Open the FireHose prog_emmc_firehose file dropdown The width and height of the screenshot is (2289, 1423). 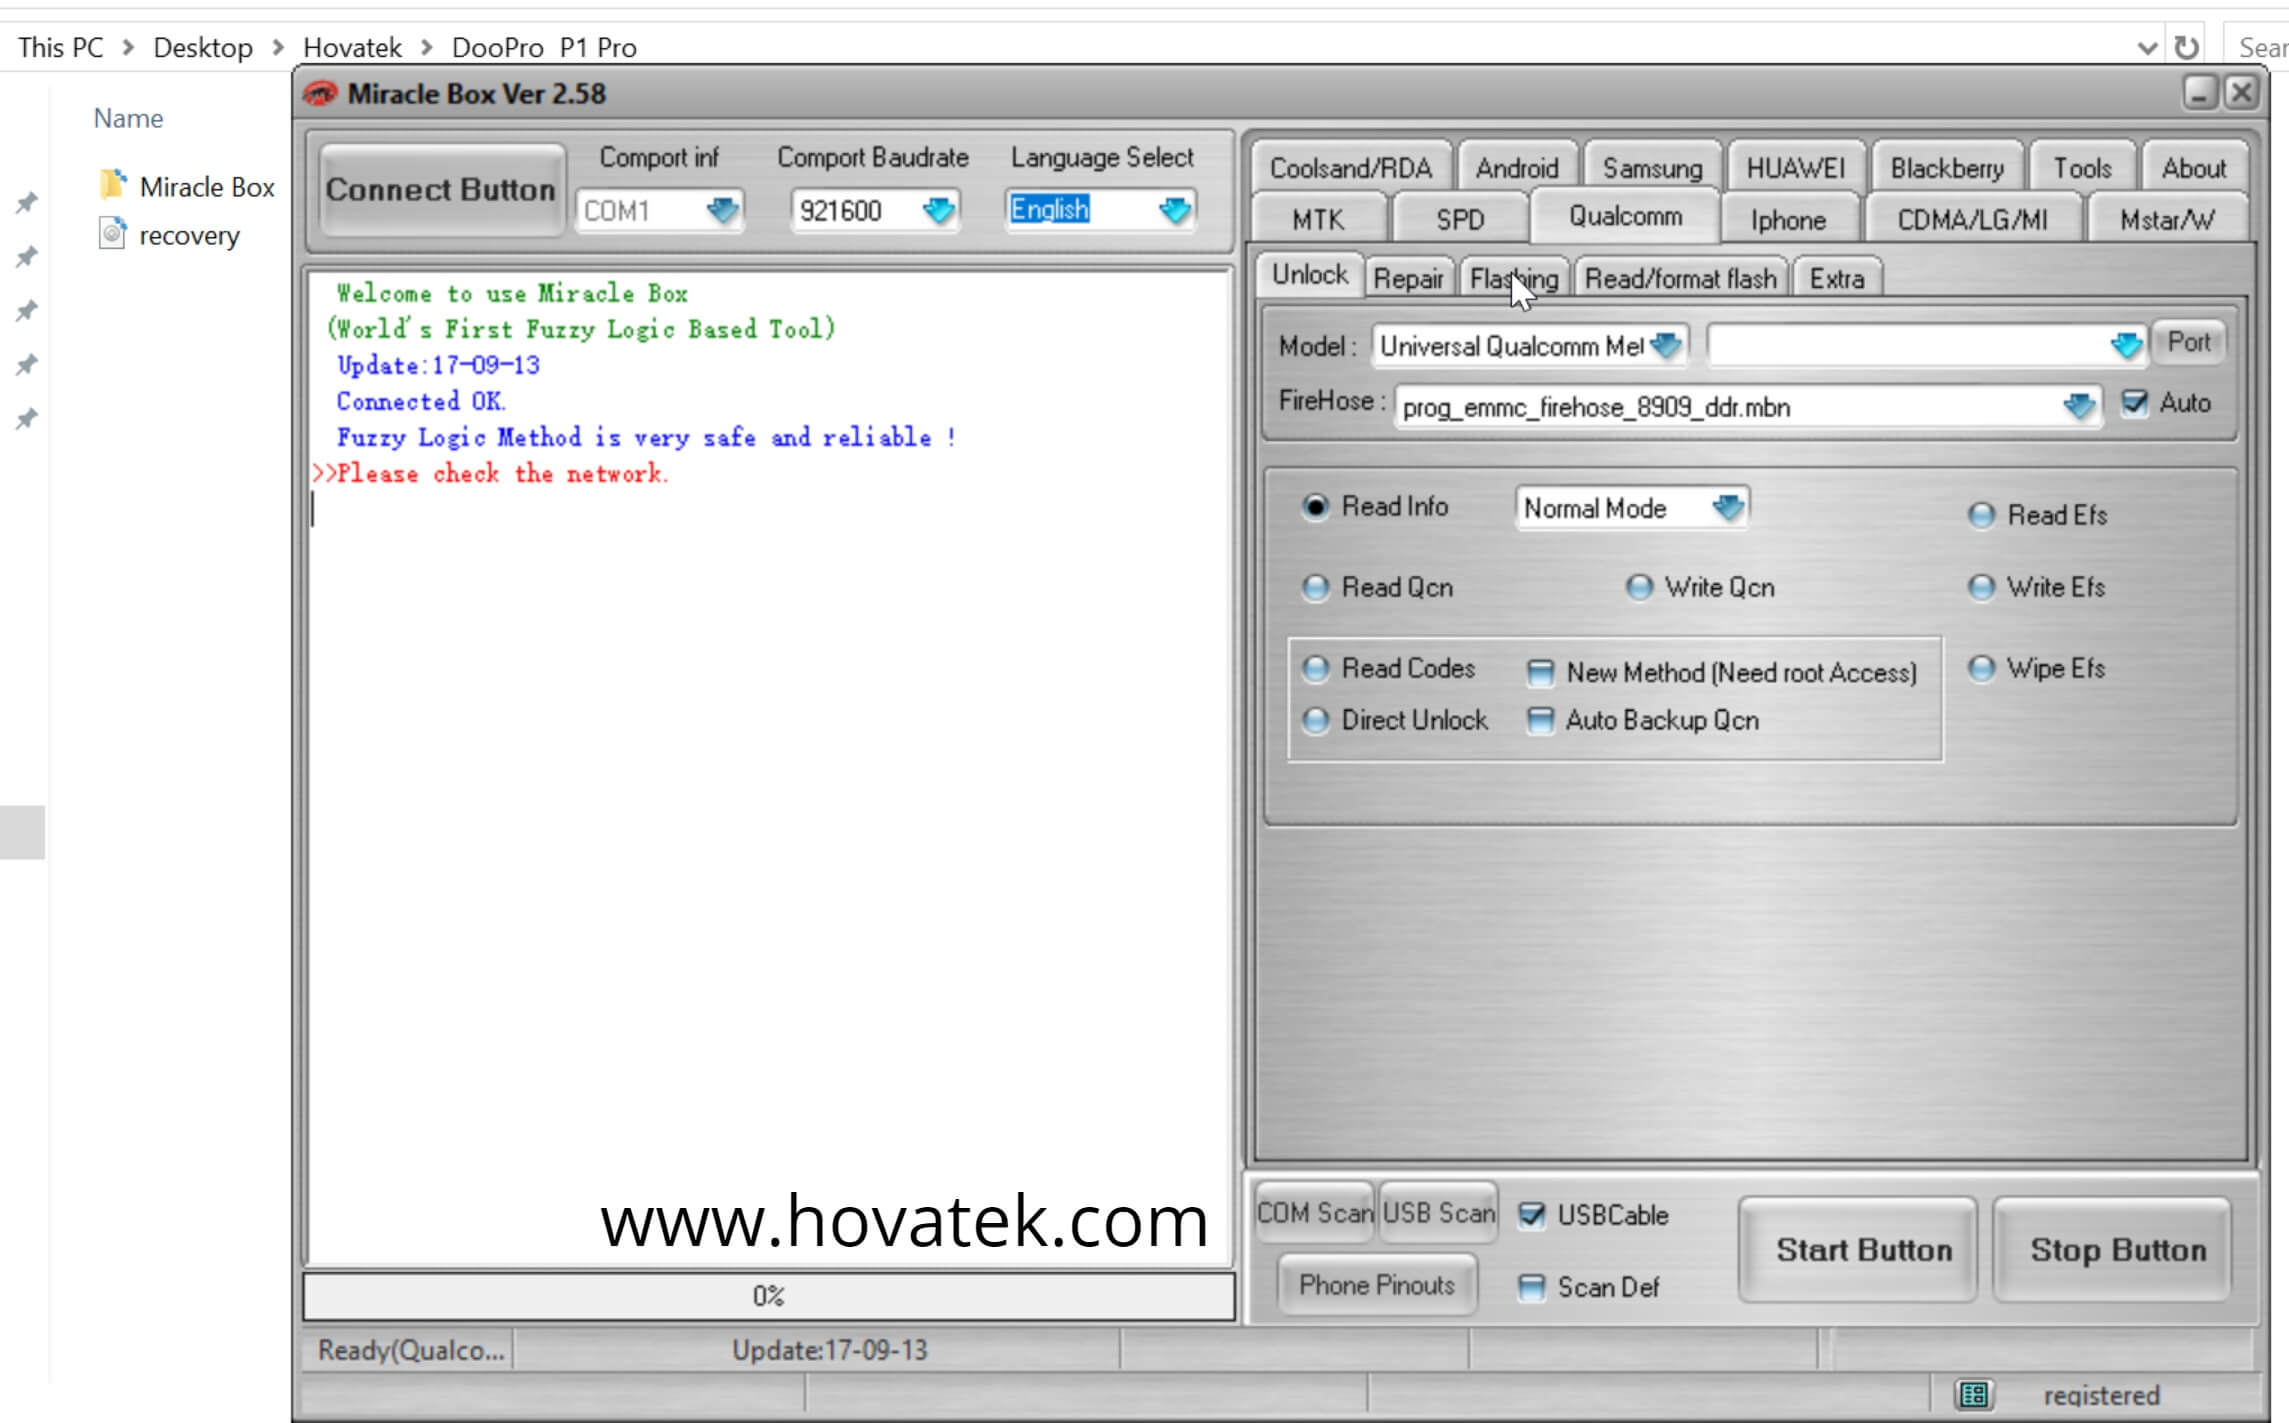pyautogui.click(x=2078, y=406)
